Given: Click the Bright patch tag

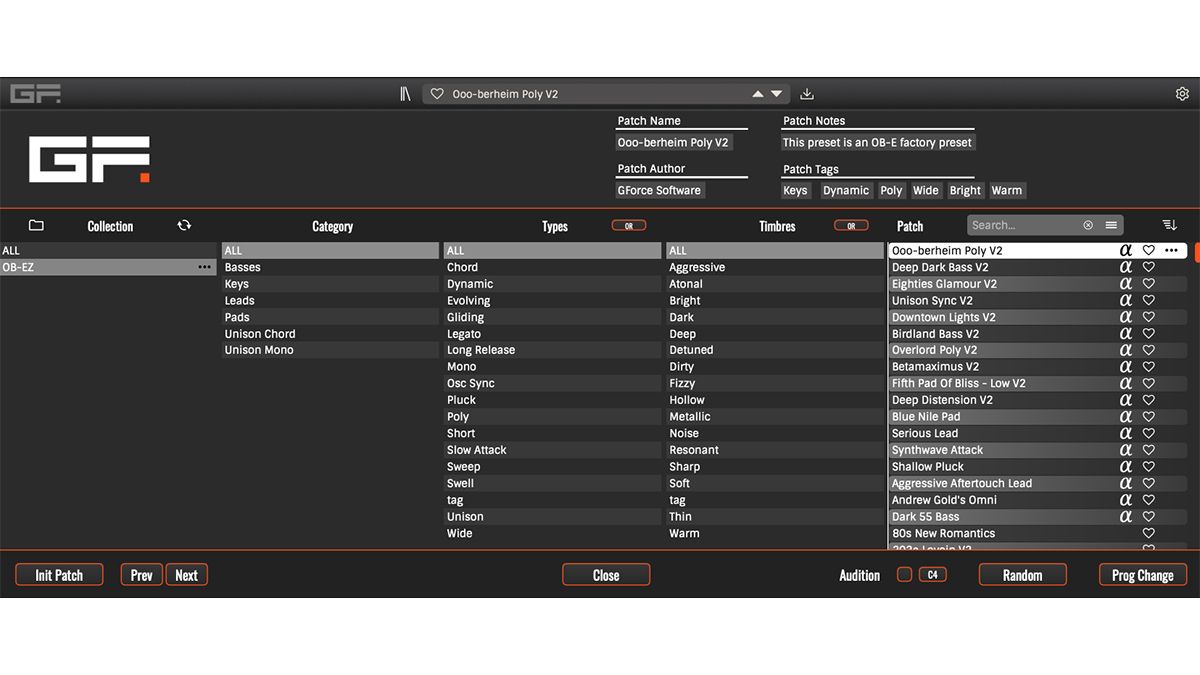Looking at the screenshot, I should (x=965, y=191).
